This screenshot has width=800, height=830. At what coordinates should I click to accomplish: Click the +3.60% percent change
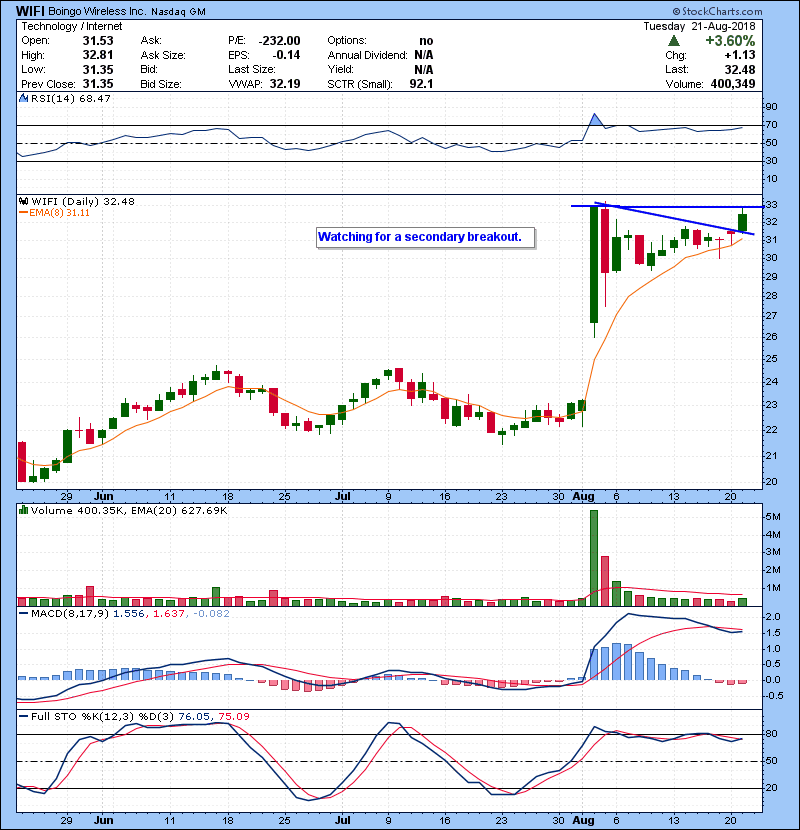click(730, 41)
